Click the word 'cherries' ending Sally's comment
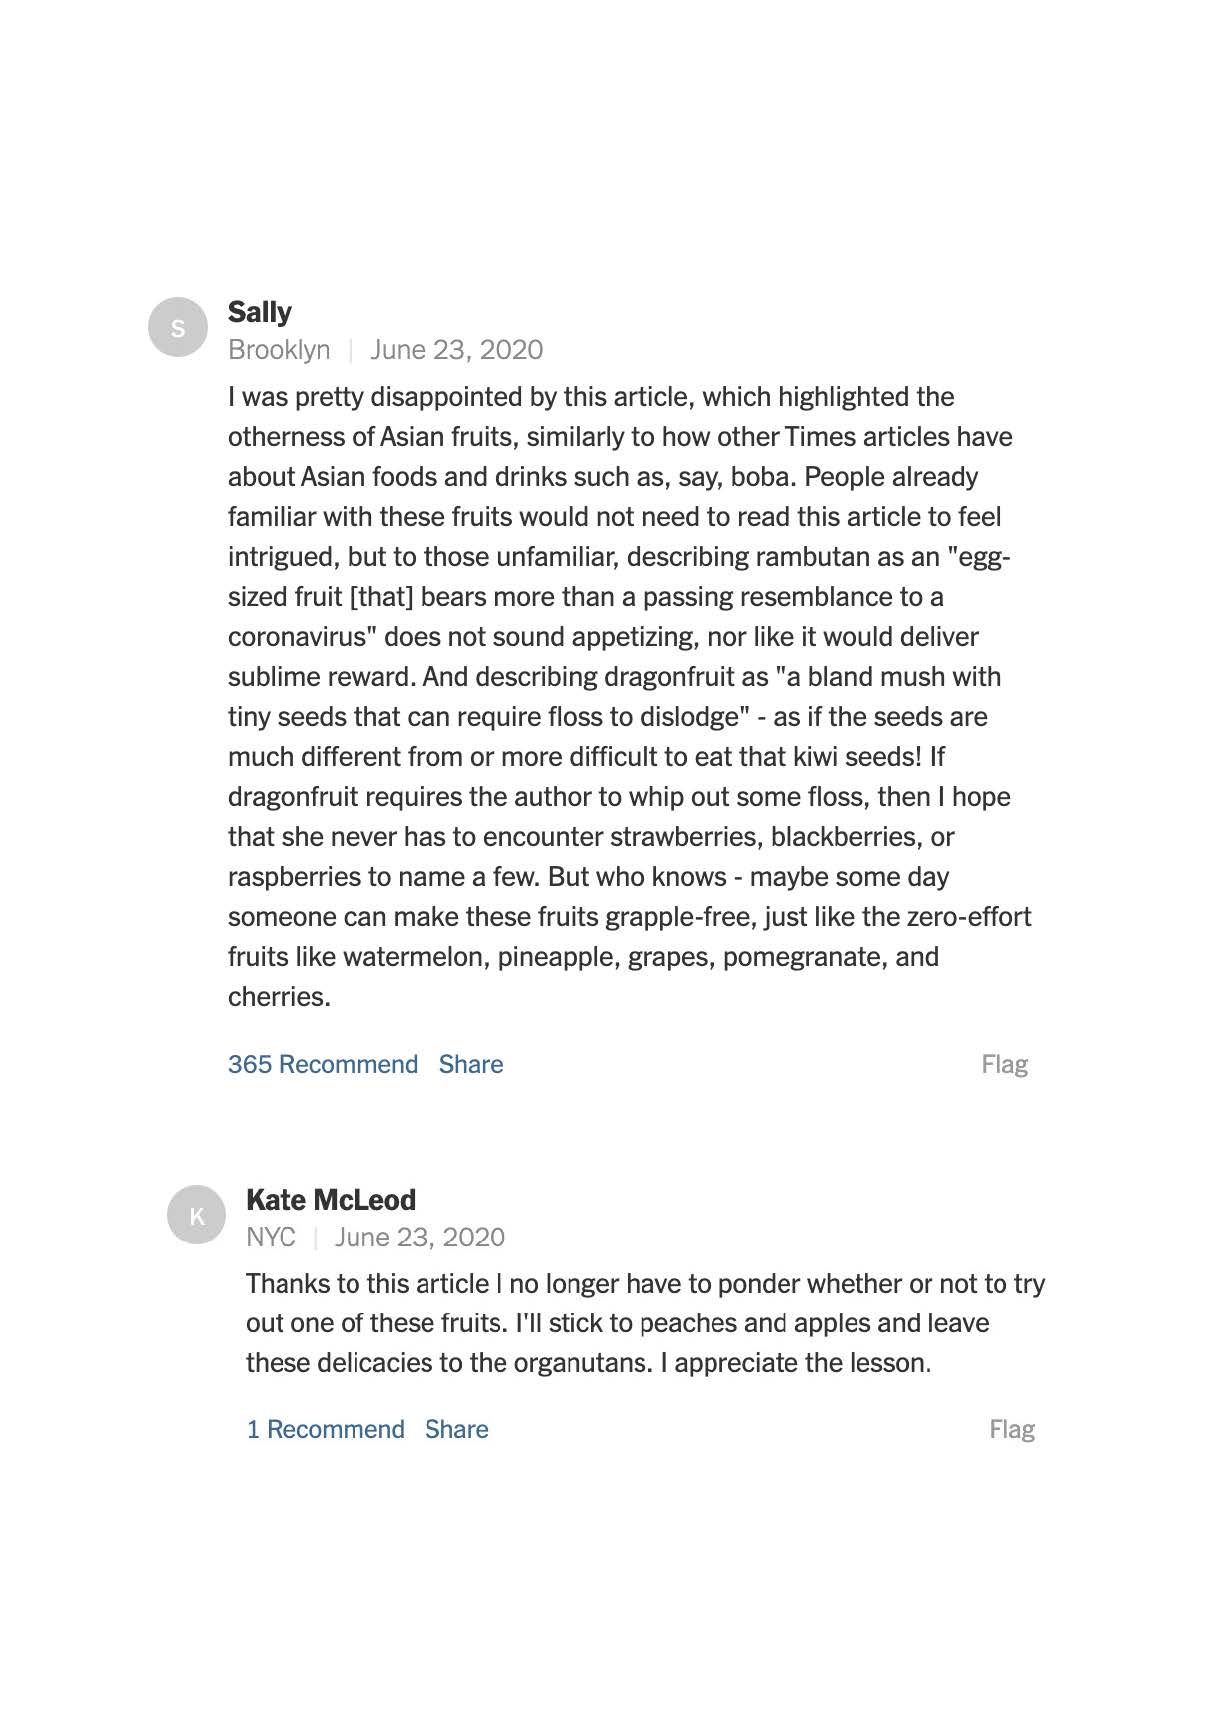Image resolution: width=1212 pixels, height=1720 pixels. (276, 997)
